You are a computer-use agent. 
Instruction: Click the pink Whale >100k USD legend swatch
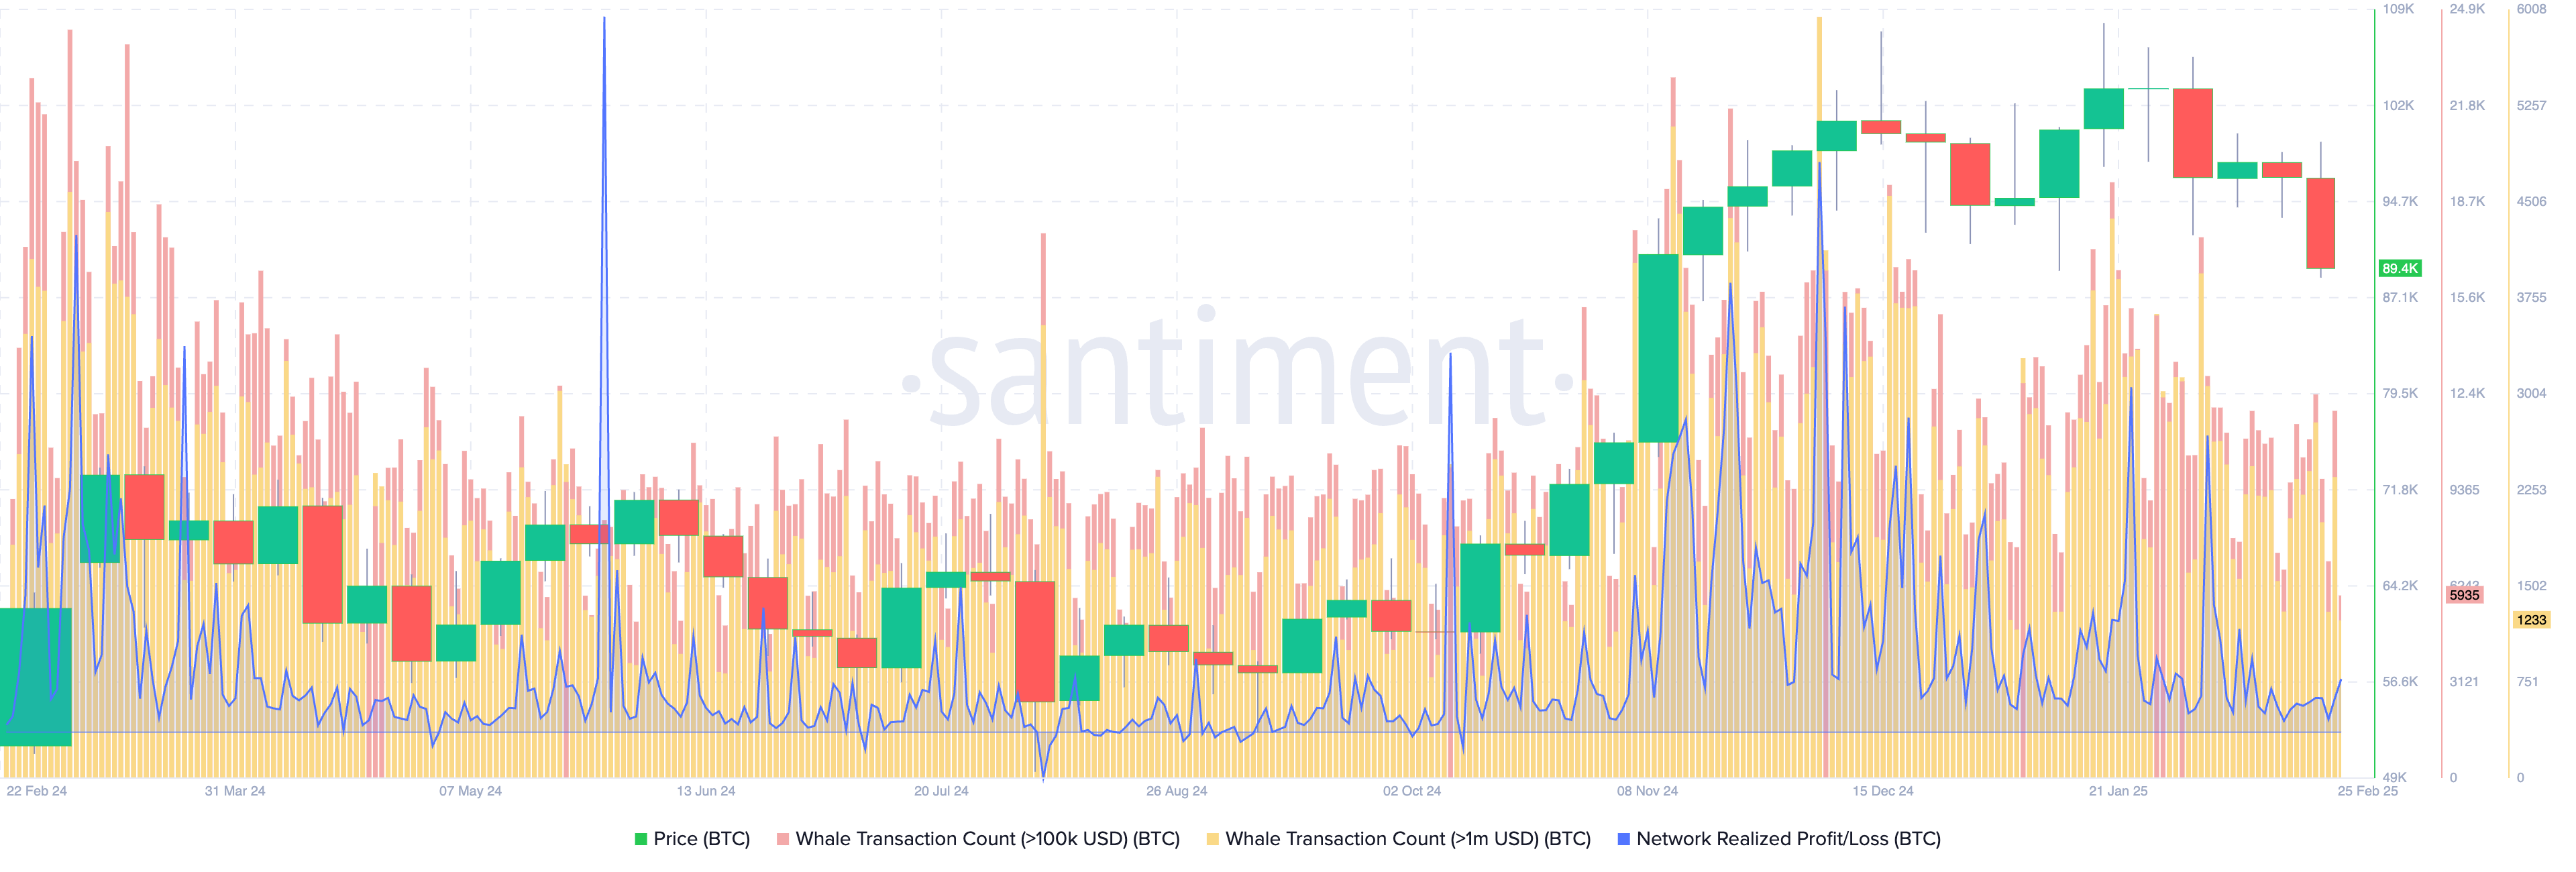783,839
